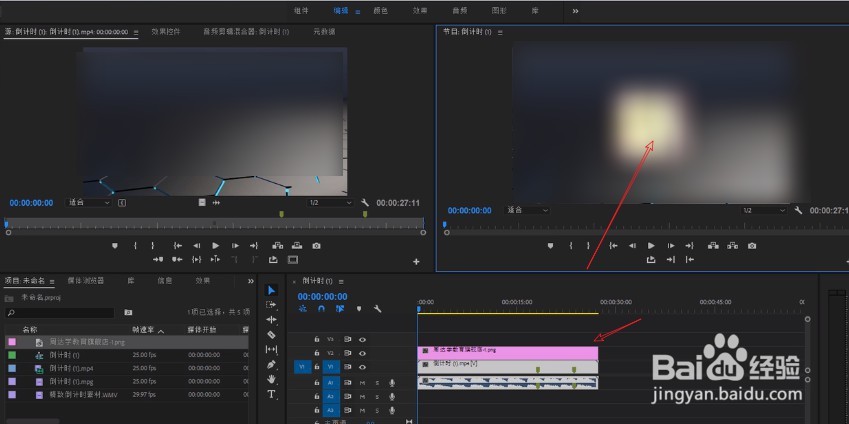Open Program monitor 1/2 resolution dropdown
The height and width of the screenshot is (424, 849).
(764, 210)
